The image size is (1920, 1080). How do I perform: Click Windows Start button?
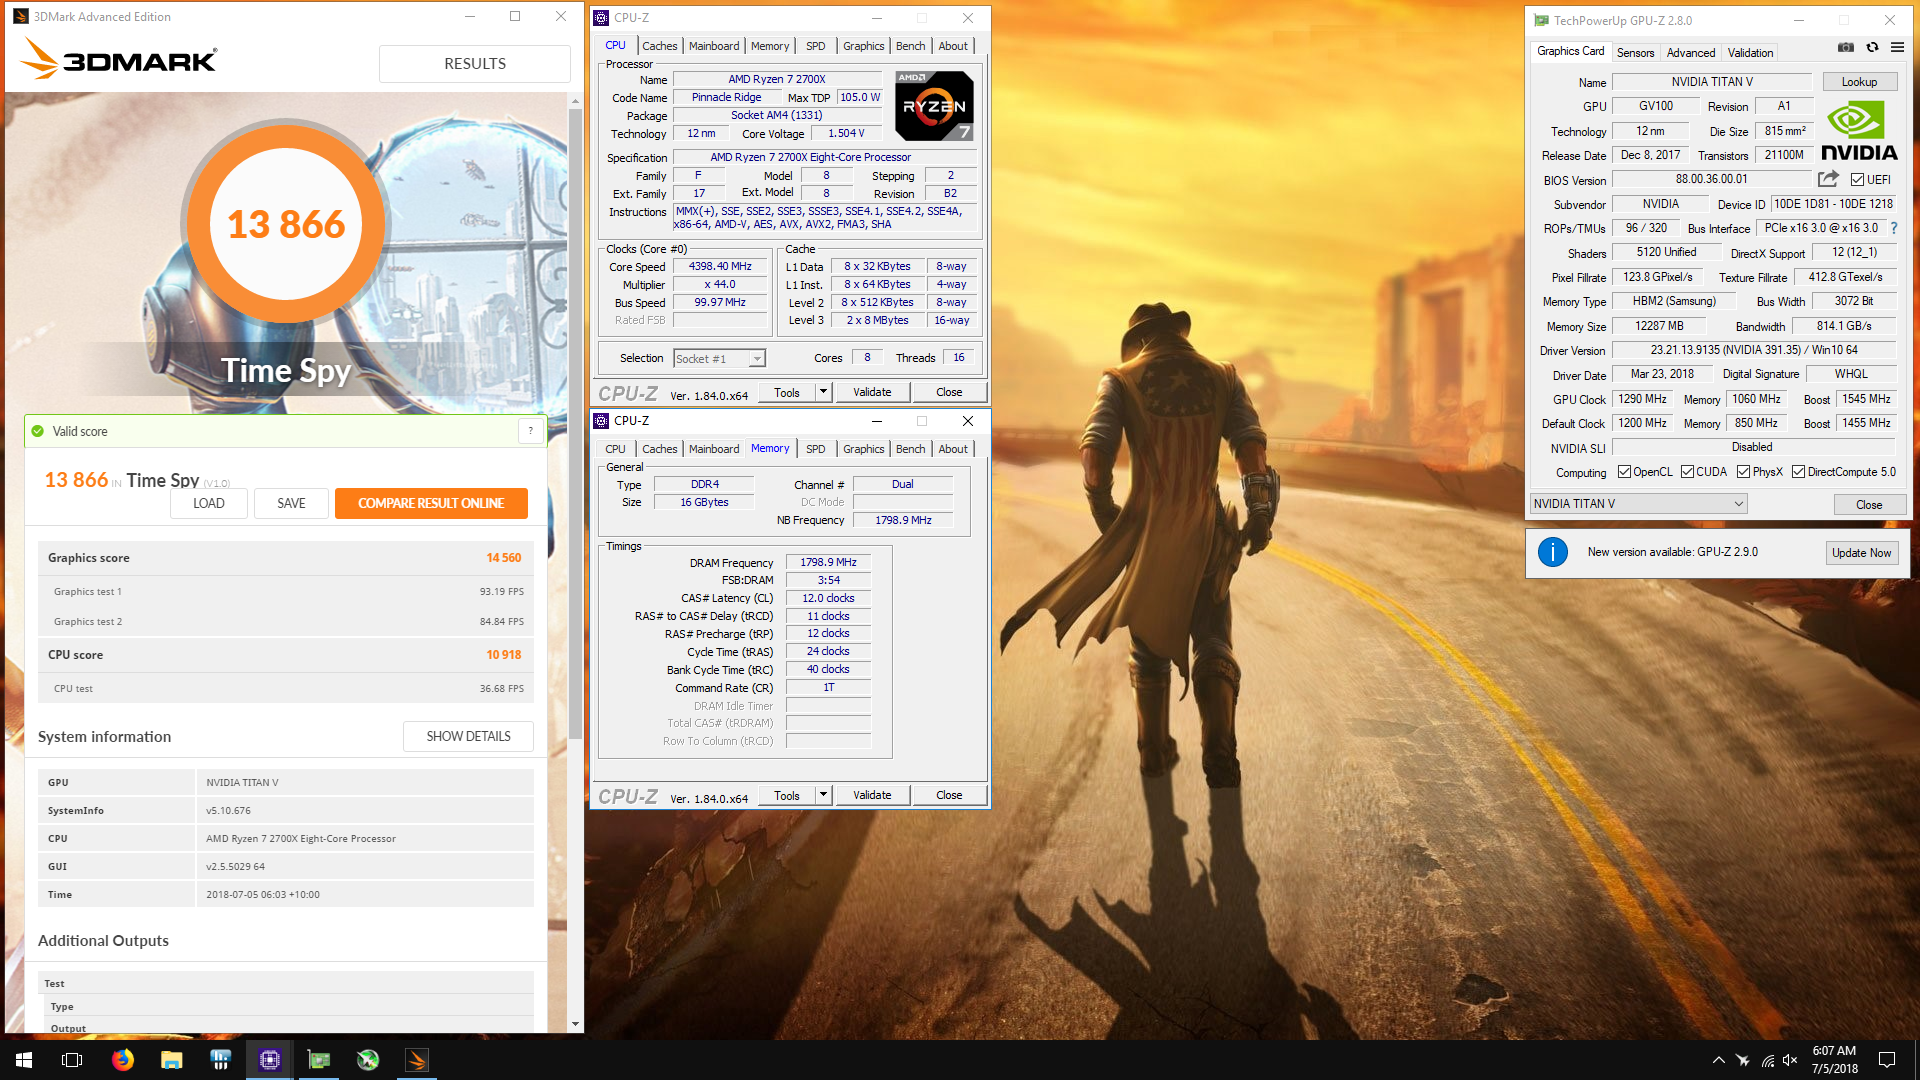24,1060
